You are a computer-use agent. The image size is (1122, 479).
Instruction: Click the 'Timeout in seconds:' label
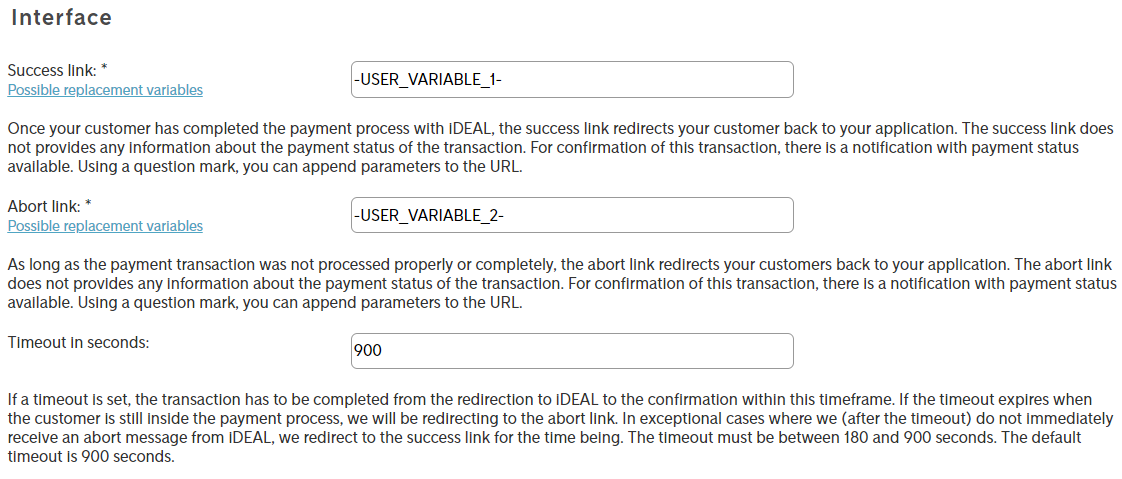pos(78,342)
